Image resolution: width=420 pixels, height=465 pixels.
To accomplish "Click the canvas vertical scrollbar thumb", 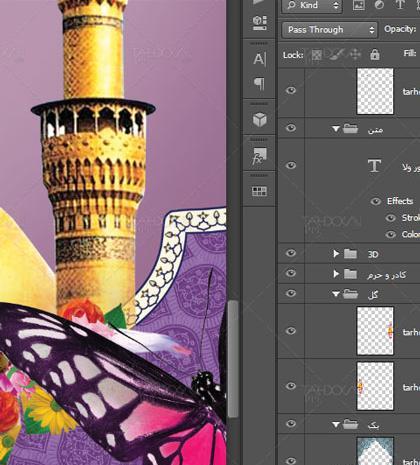I will [233, 359].
